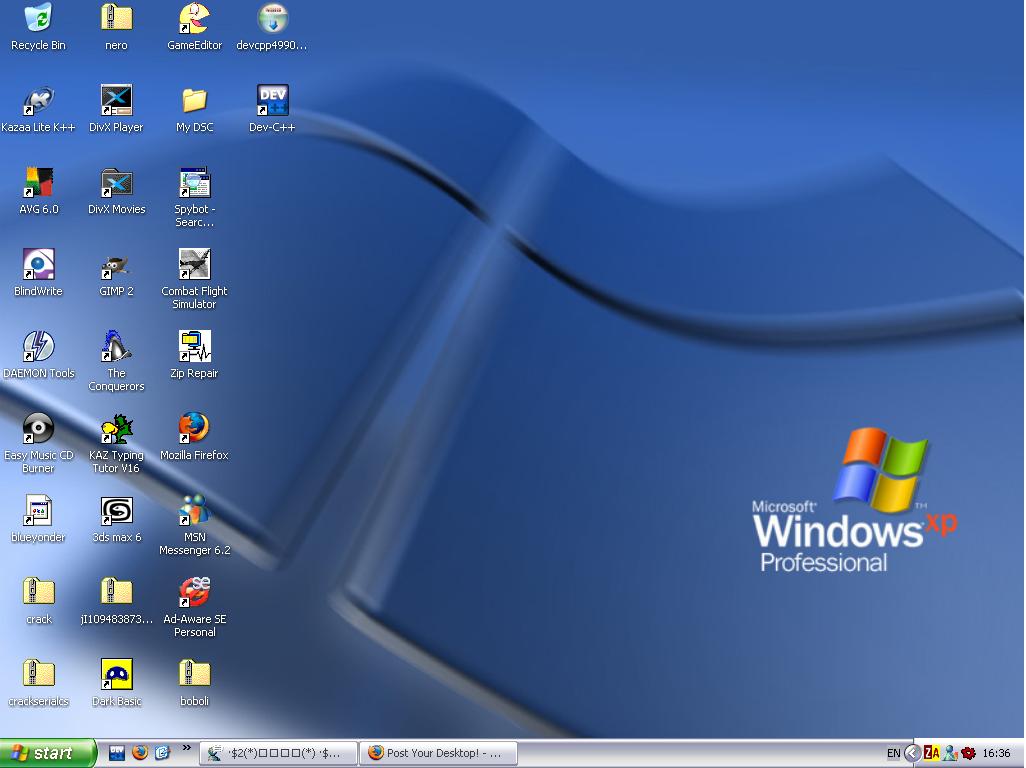Expand hidden Quick Launch items chevron

(x=186, y=748)
